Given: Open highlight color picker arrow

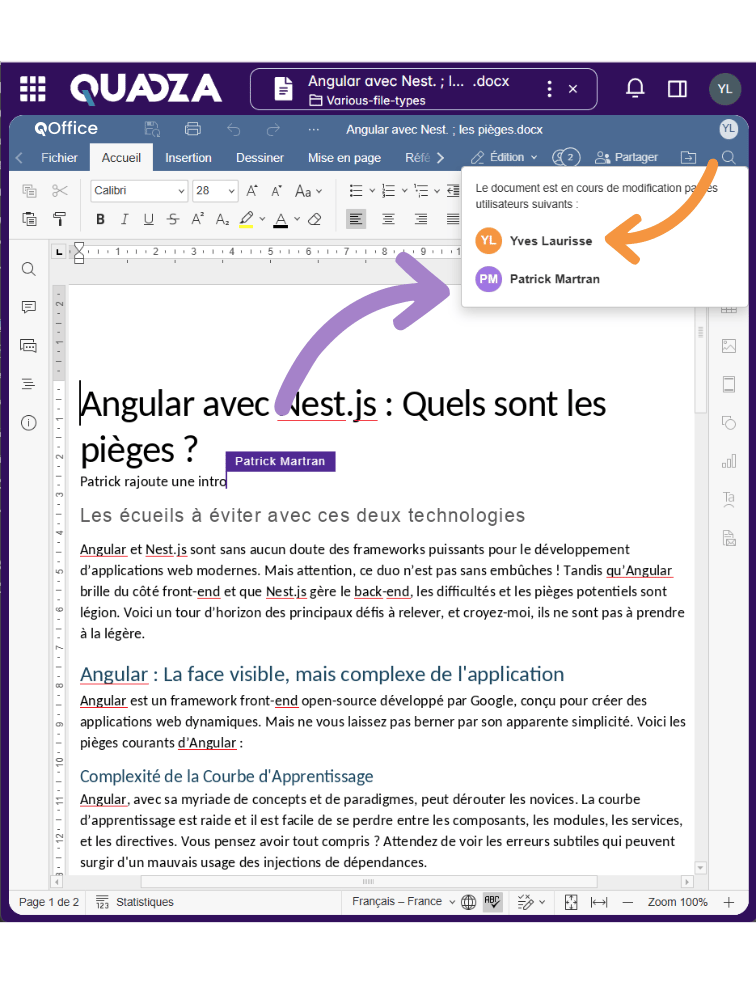Looking at the screenshot, I should [x=262, y=219].
